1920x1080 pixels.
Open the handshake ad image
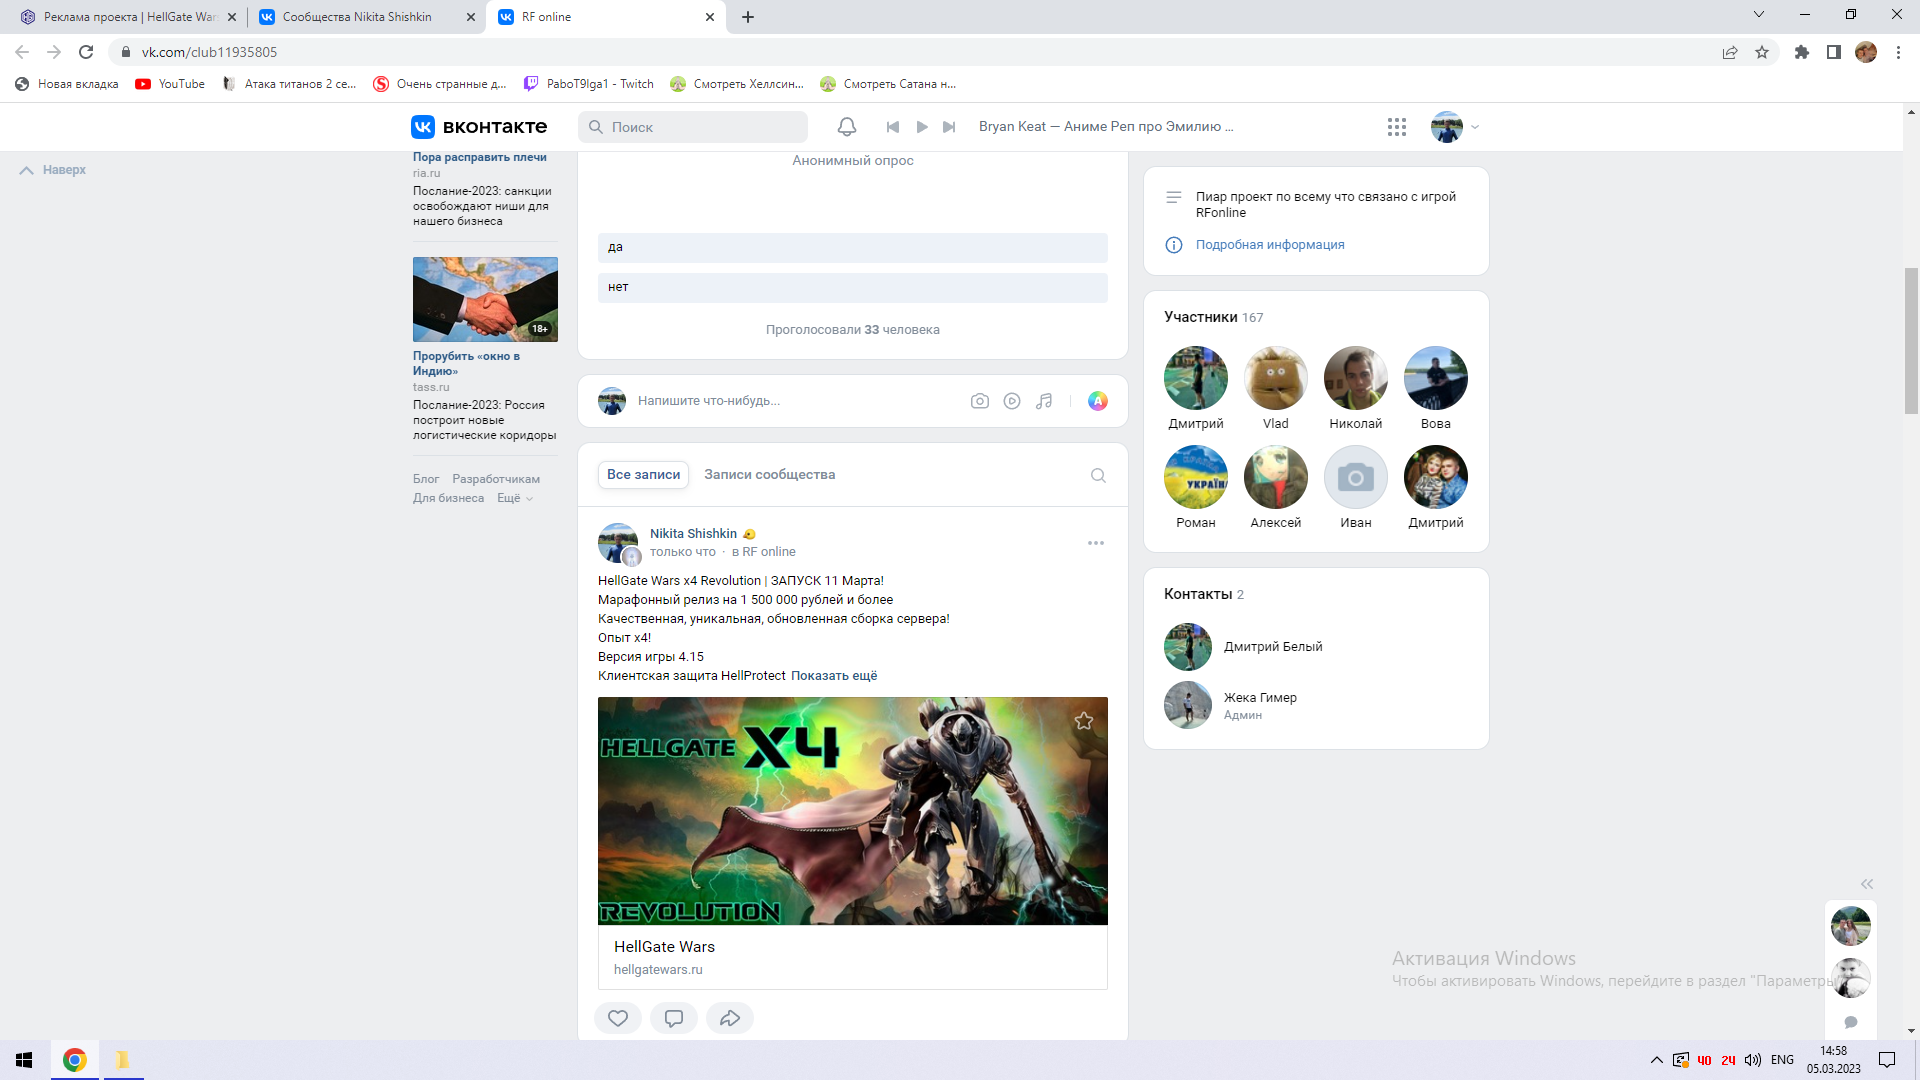[x=485, y=299]
